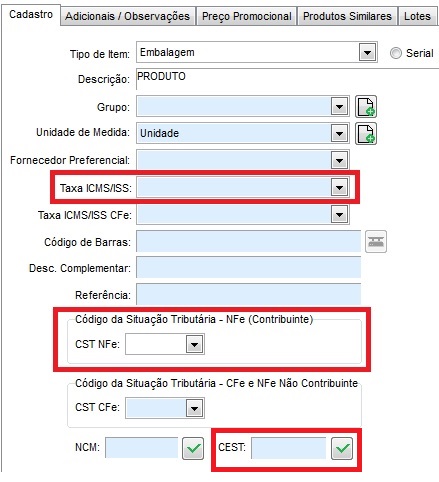
Task: Expand the Grupo dropdown list
Action: [x=339, y=107]
